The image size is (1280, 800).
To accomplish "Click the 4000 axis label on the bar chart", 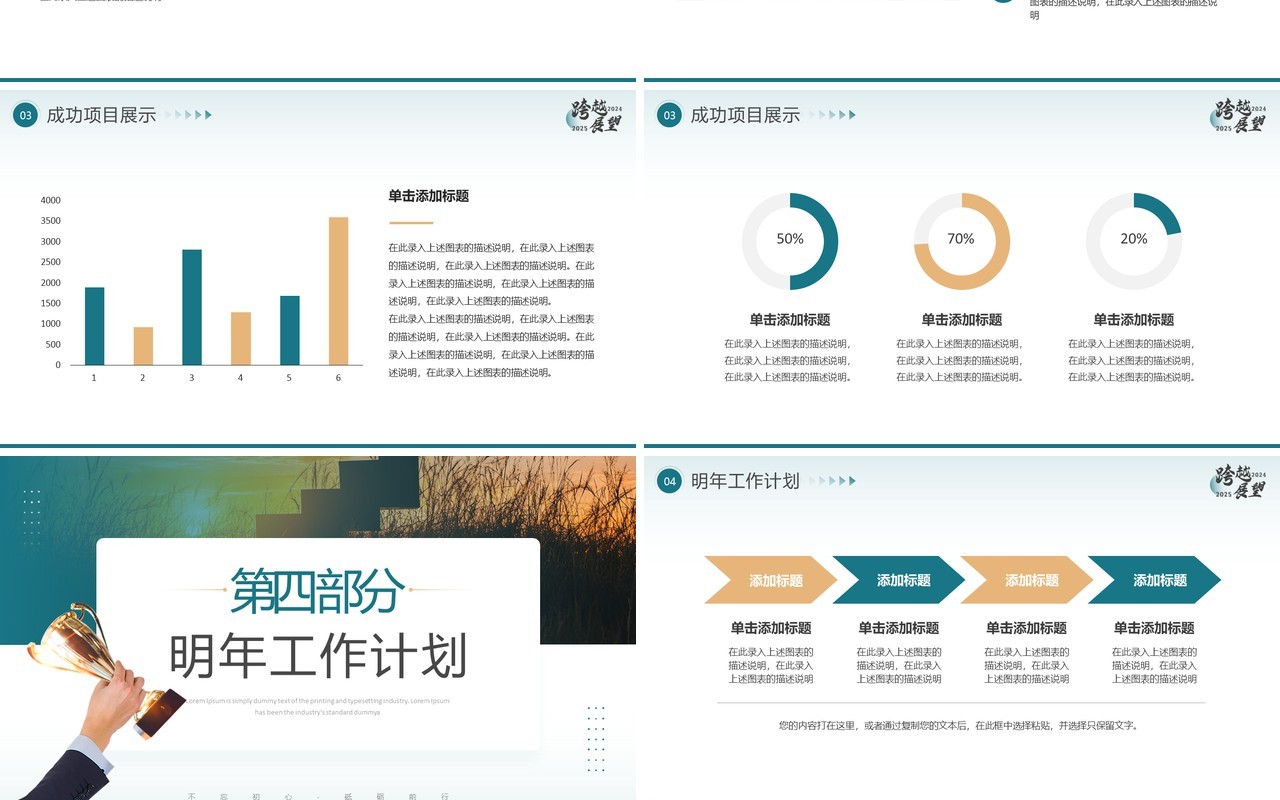I will pyautogui.click(x=50, y=200).
